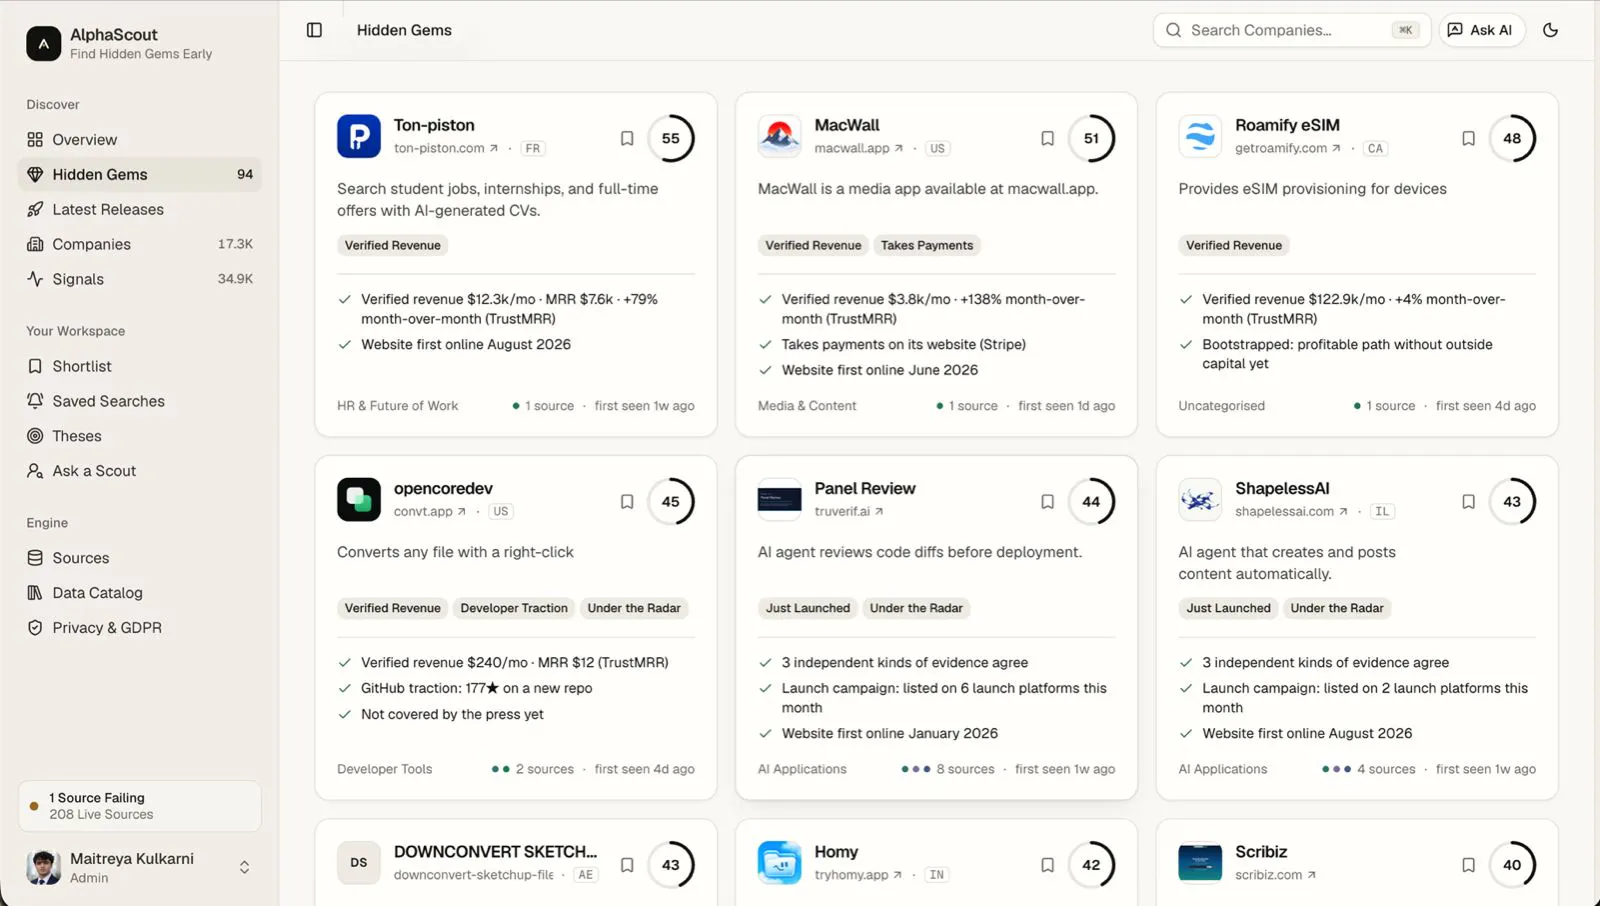Open Ask a Scout
Image resolution: width=1600 pixels, height=906 pixels.
pos(139,471)
